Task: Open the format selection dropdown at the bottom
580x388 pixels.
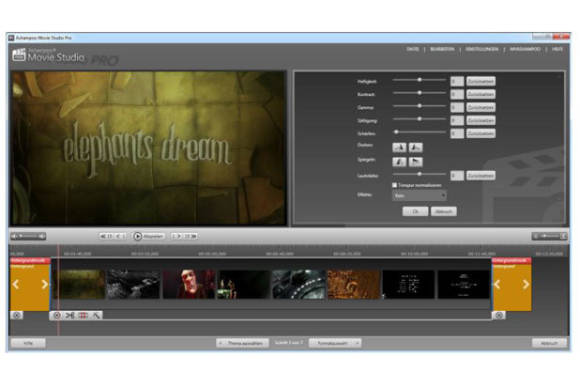Action: (335, 343)
